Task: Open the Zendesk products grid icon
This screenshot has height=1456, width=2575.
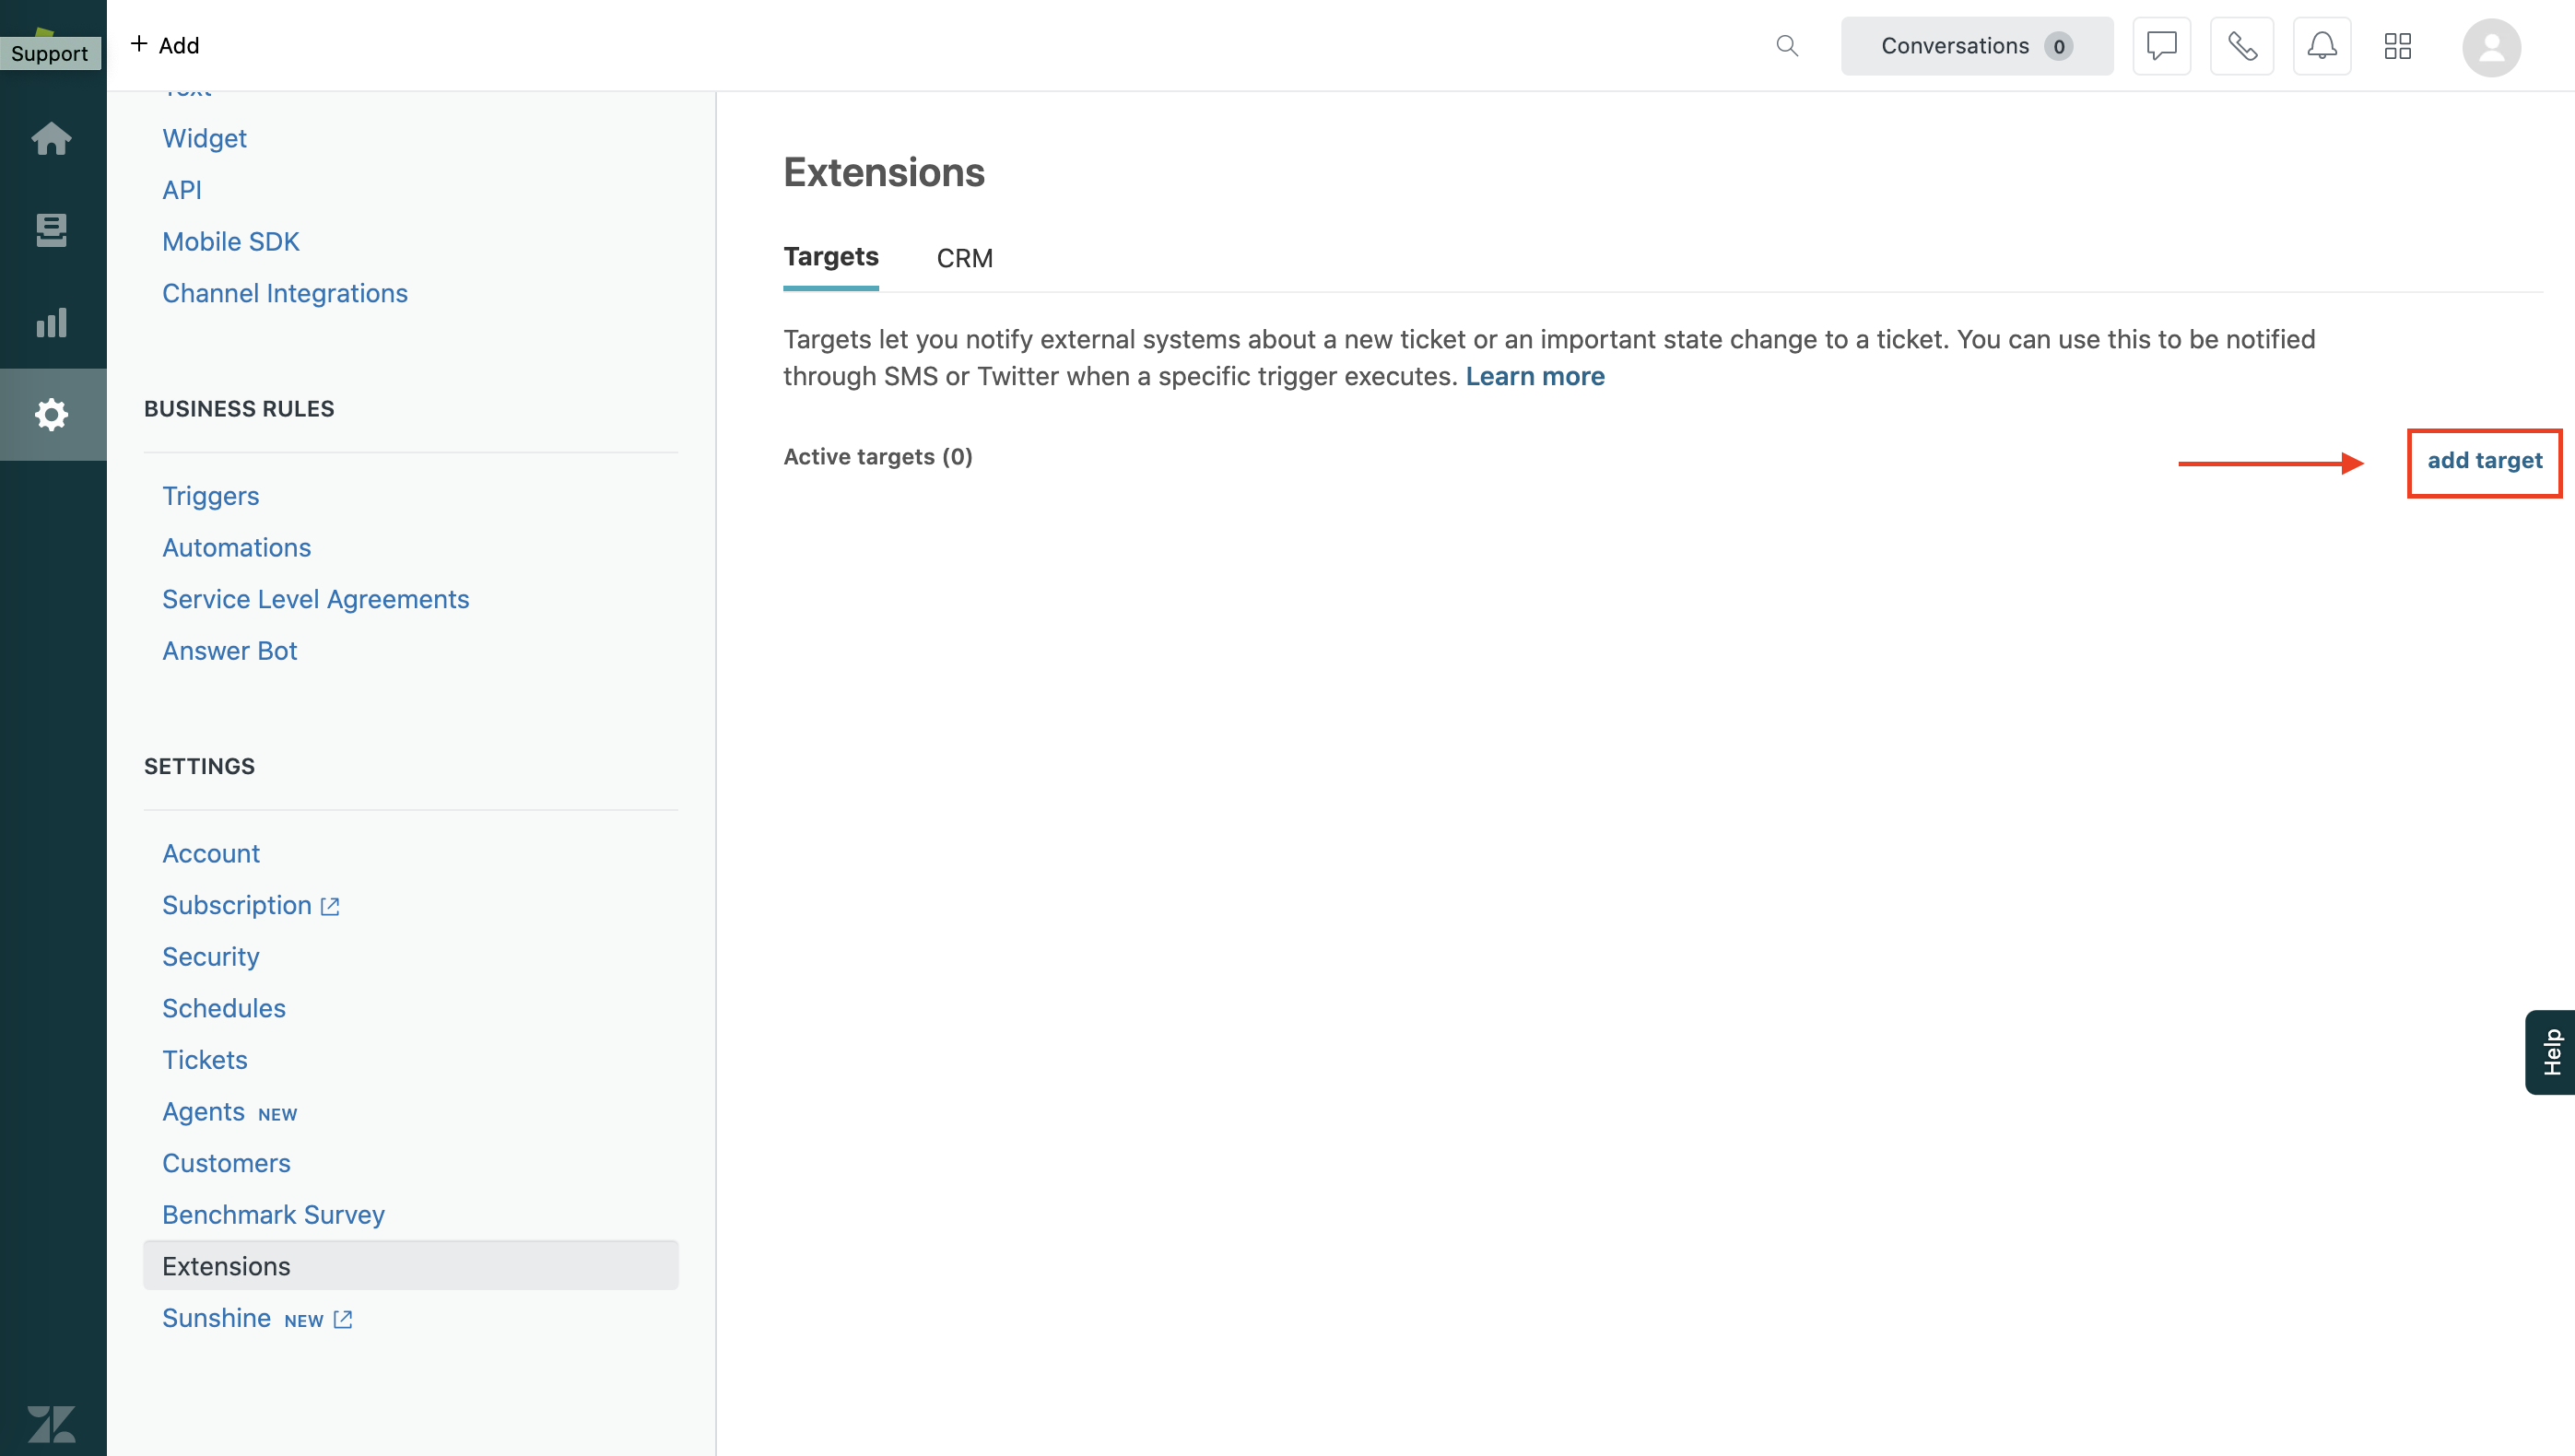Action: 2398,46
